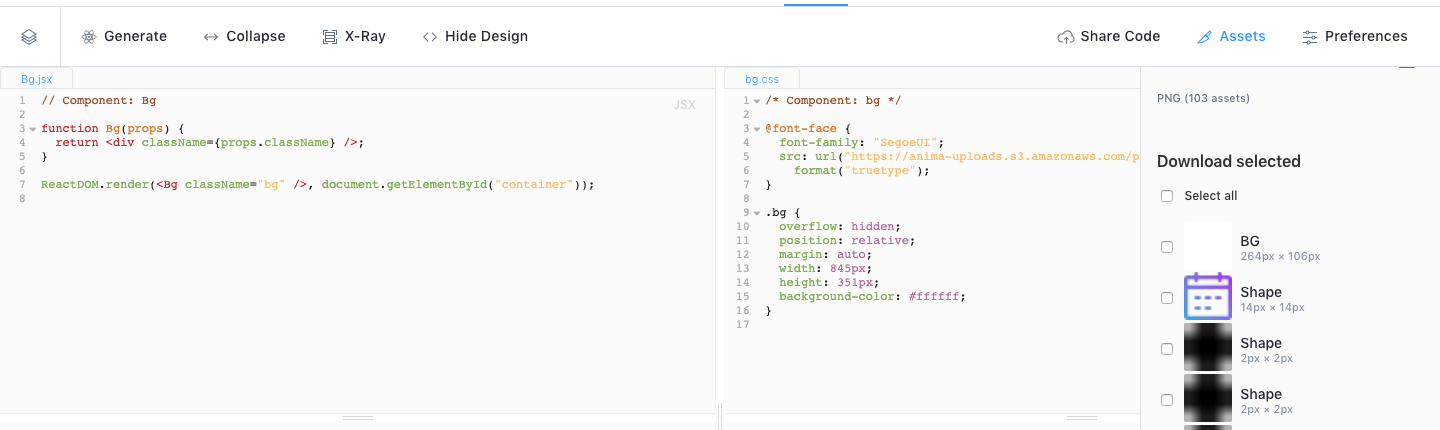Click the ReactDOM.render code line
This screenshot has height=430, width=1440.
coord(318,185)
